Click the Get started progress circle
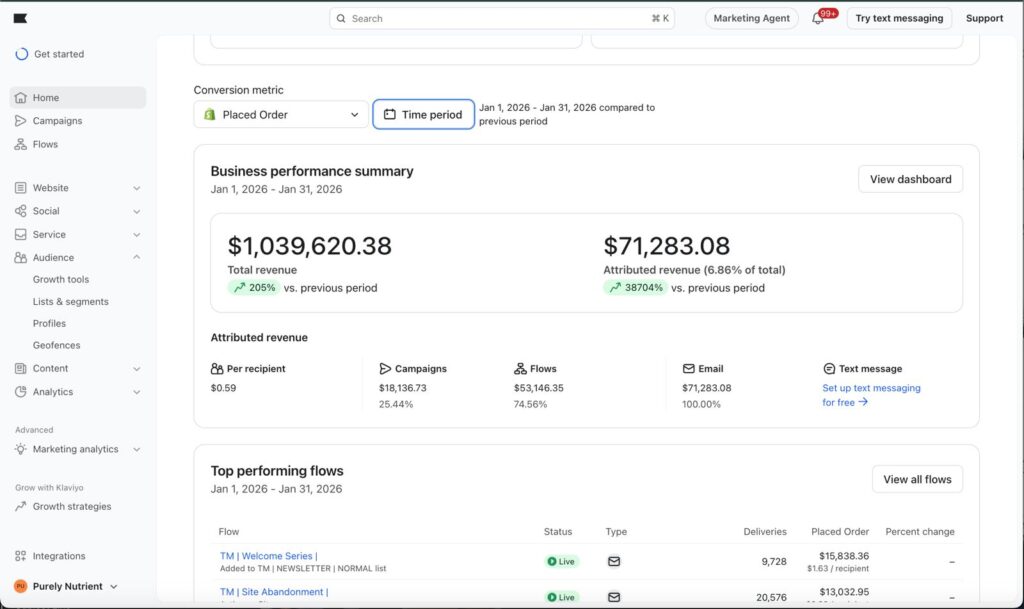The height and width of the screenshot is (609, 1024). click(21, 54)
